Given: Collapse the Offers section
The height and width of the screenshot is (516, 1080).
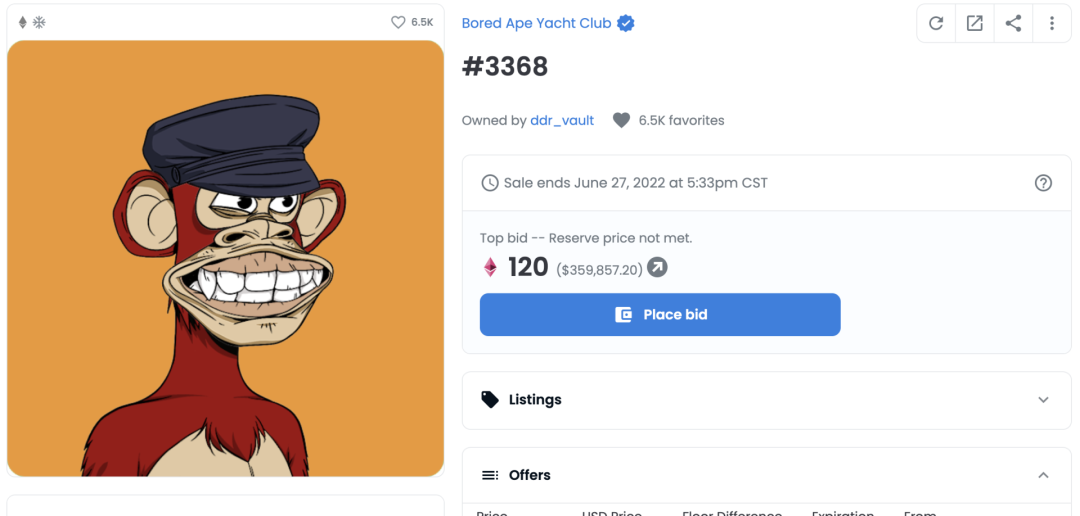Looking at the screenshot, I should [x=1043, y=475].
